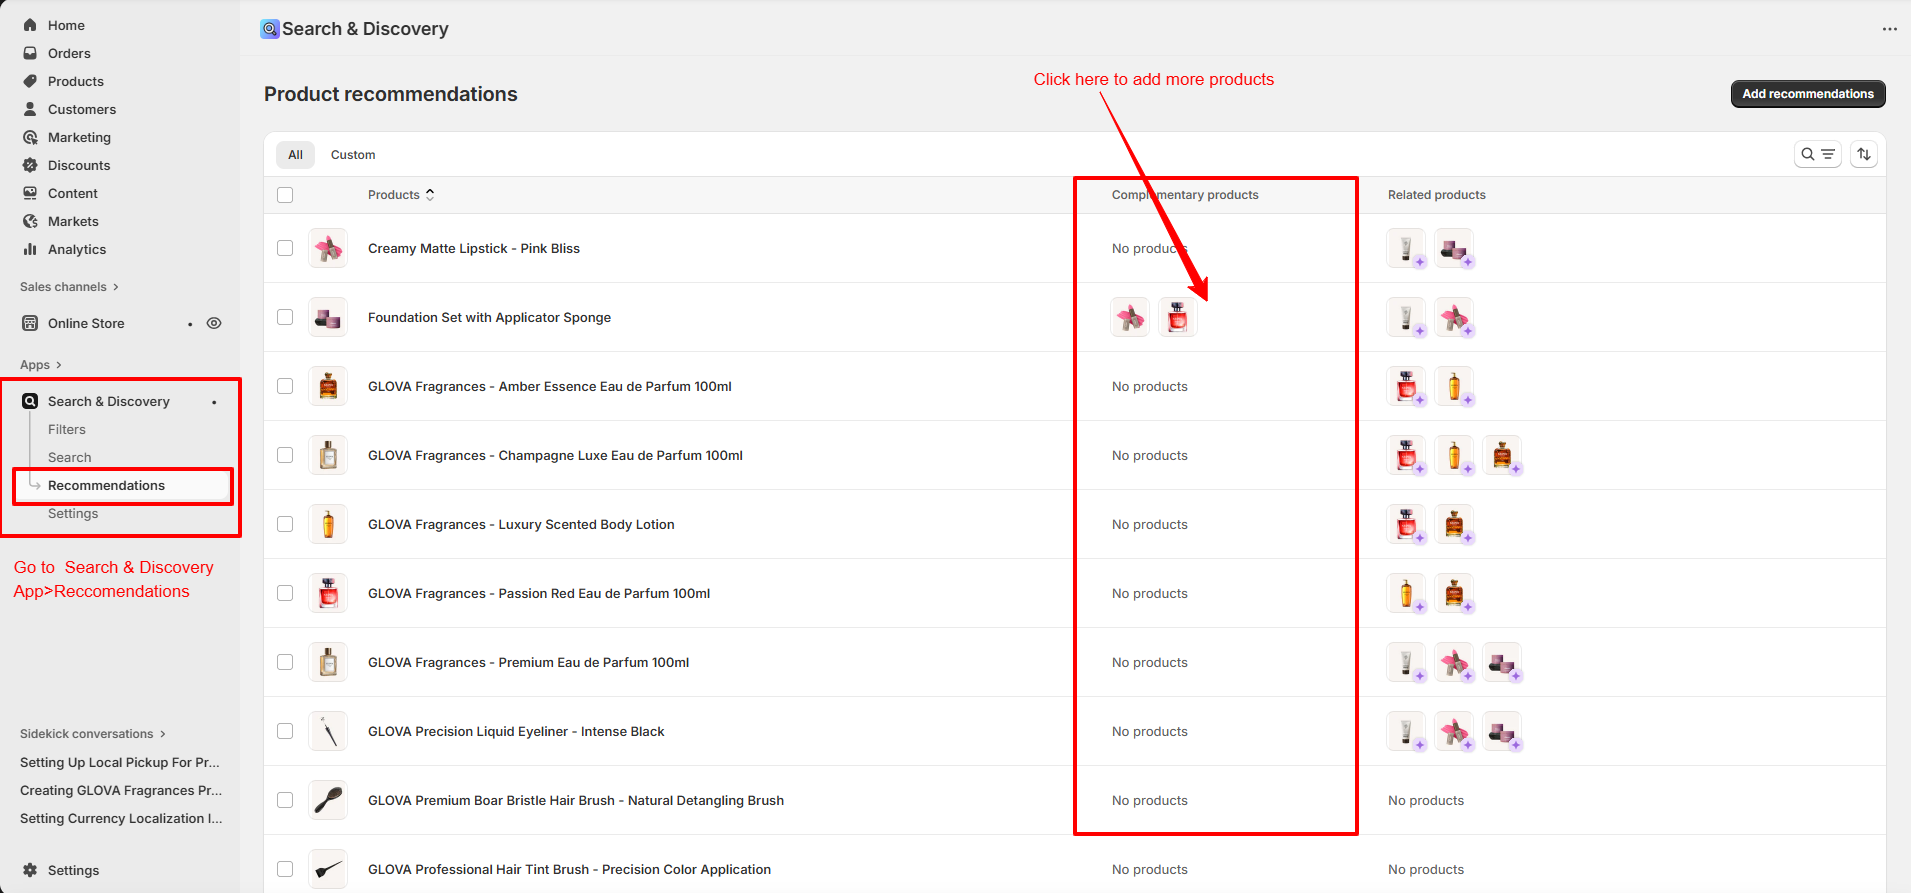Click the Search & Discovery app icon in sidebar

30,401
